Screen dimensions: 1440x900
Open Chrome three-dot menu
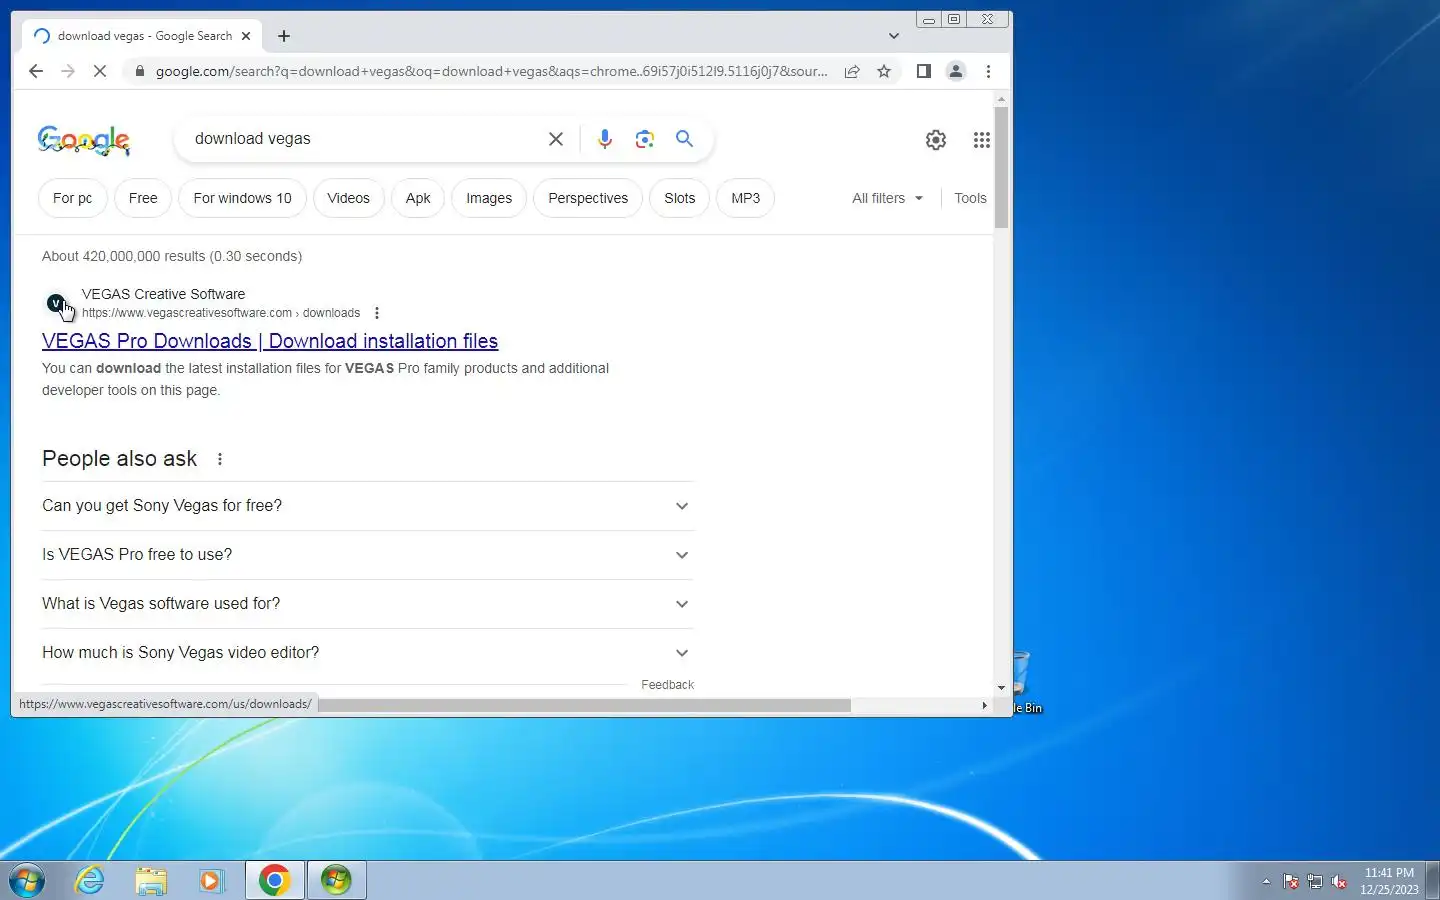click(988, 71)
